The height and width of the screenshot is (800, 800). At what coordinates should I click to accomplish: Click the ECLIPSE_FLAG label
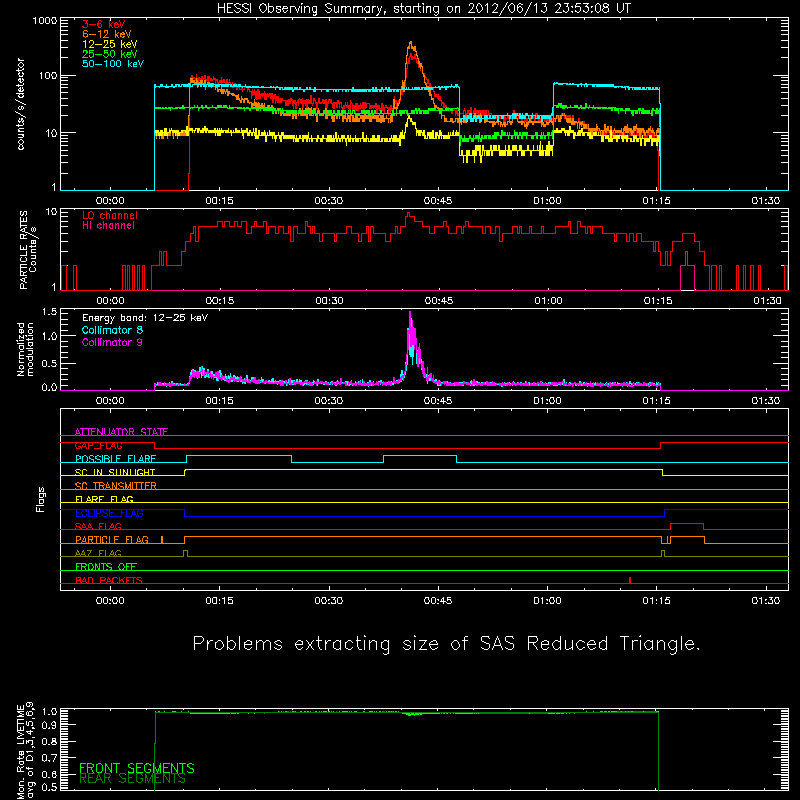click(109, 513)
